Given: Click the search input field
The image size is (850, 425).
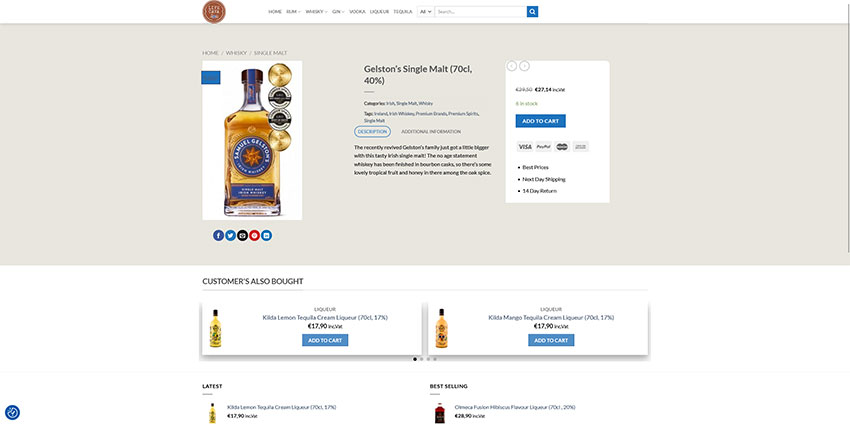Looking at the screenshot, I should pyautogui.click(x=480, y=12).
